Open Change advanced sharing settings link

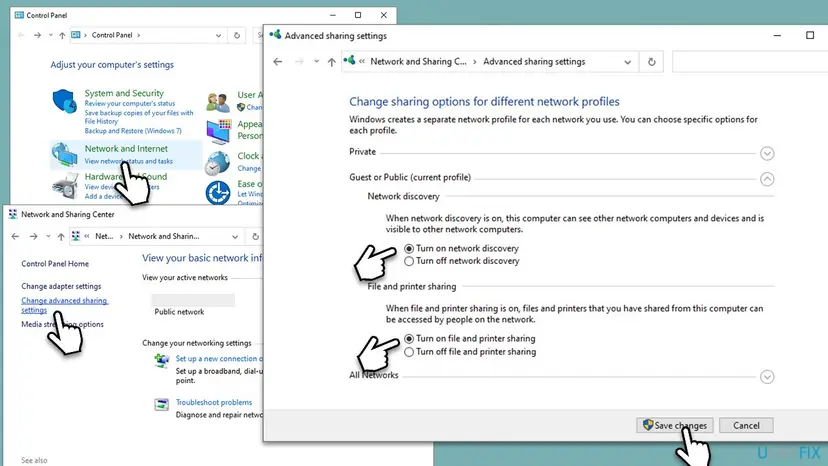(64, 305)
